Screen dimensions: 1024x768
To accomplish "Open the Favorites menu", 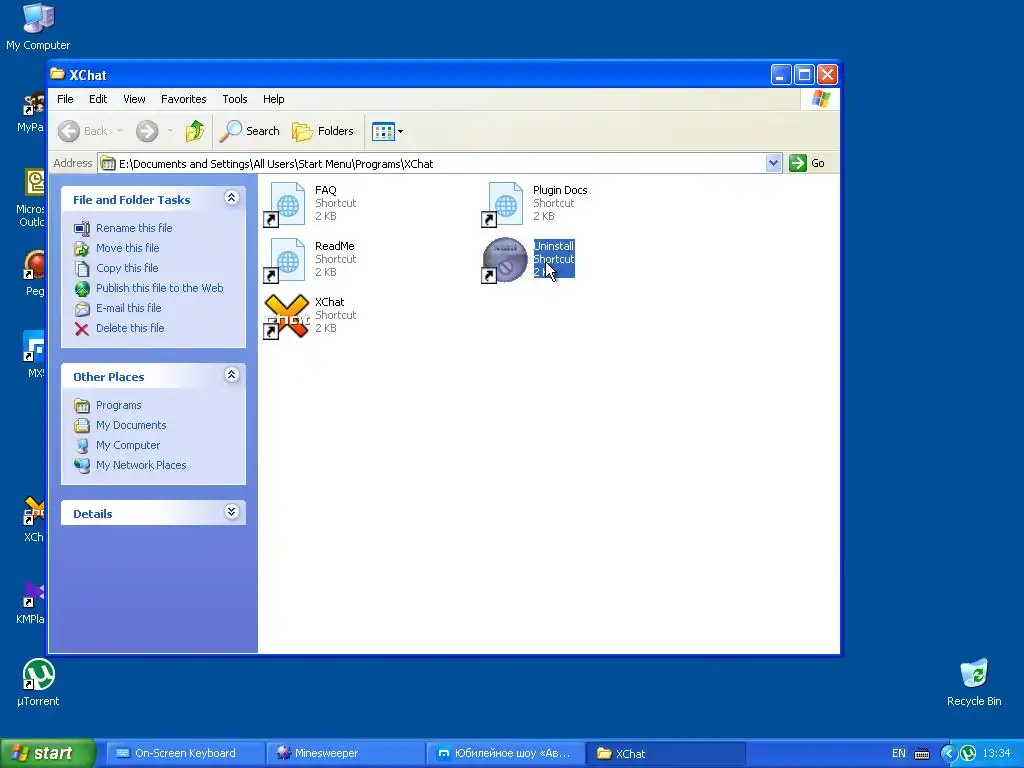I will point(184,99).
